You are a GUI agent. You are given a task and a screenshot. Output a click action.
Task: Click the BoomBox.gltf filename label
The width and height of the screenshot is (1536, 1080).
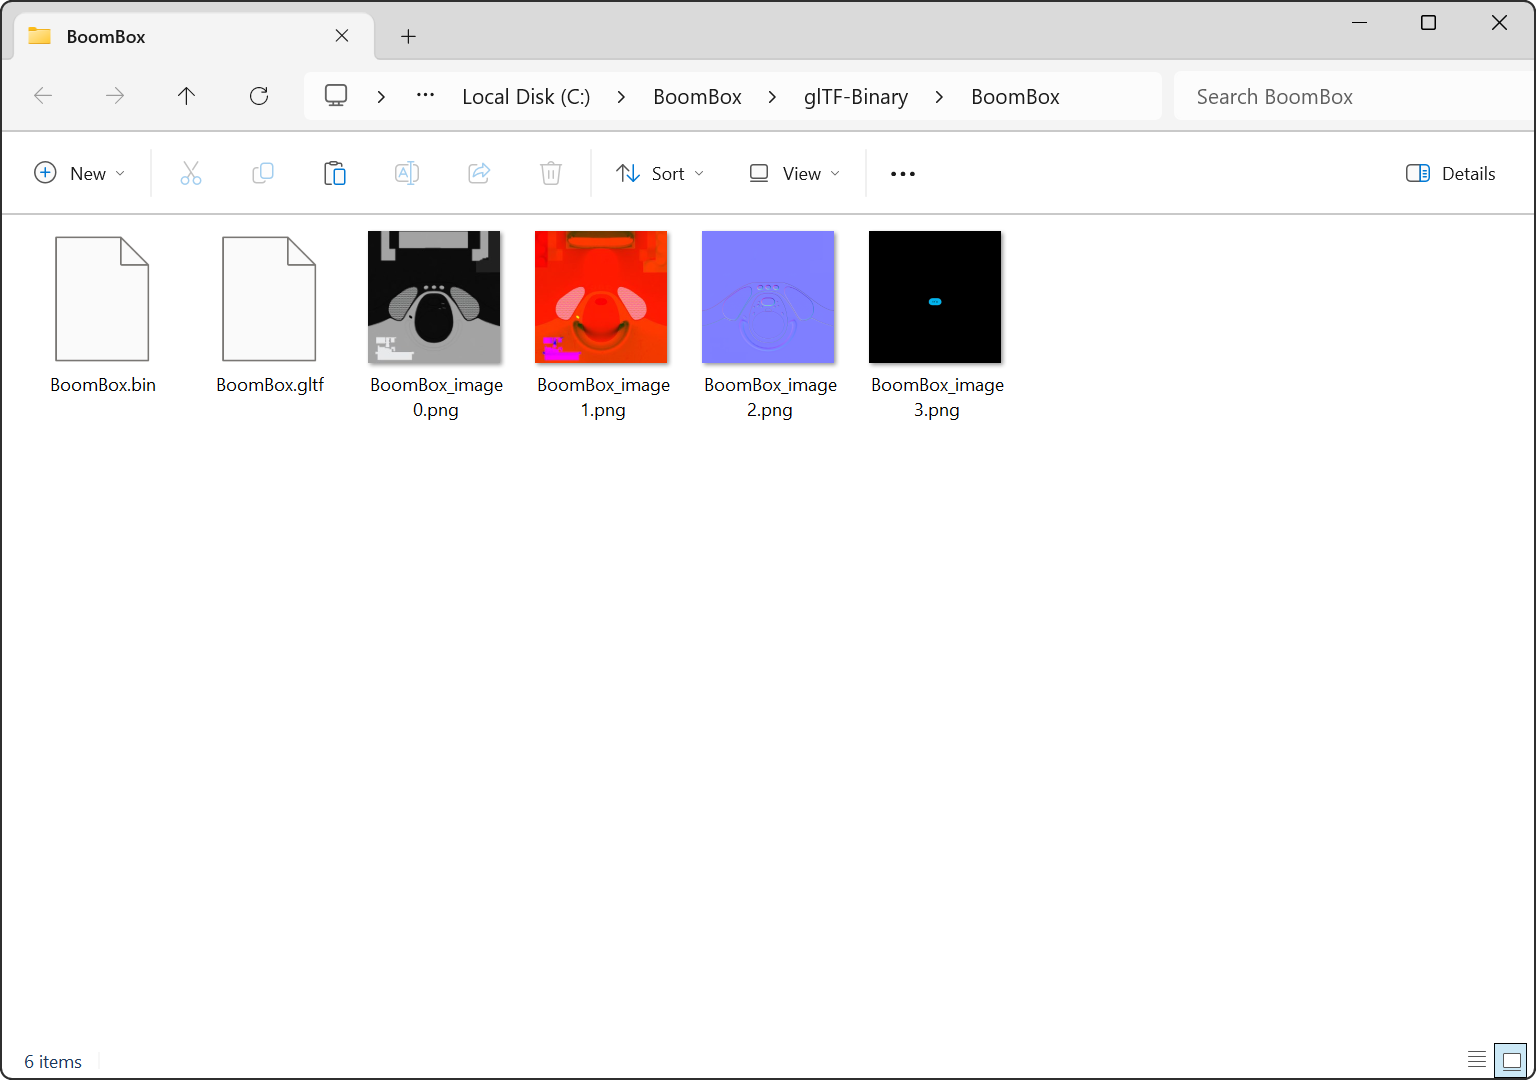(270, 385)
